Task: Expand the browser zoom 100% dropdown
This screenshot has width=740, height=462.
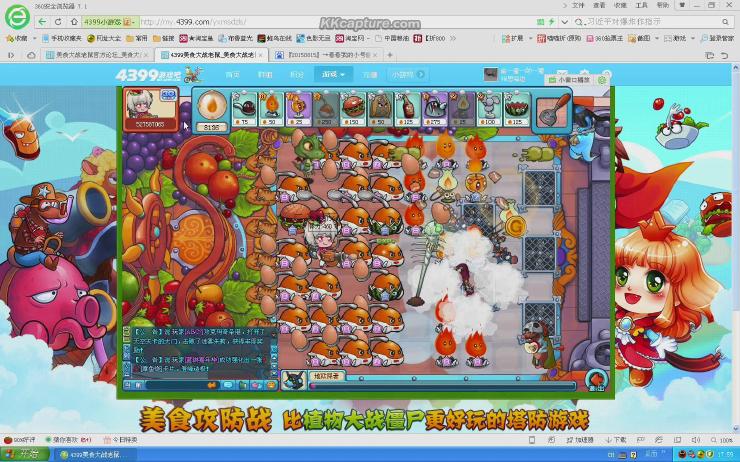Action: click(724, 440)
